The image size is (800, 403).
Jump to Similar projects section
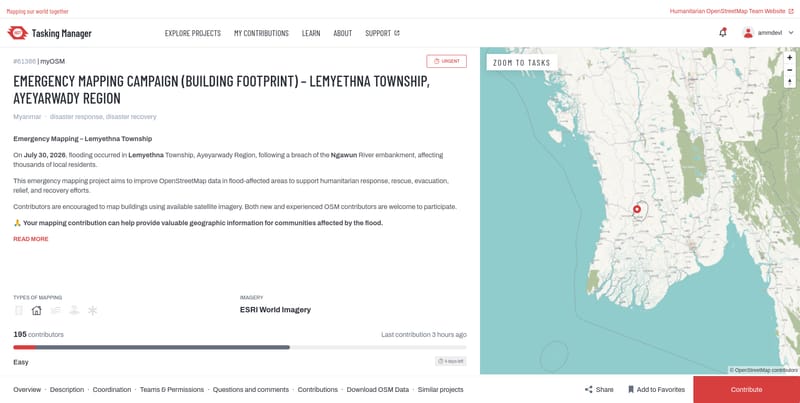[x=440, y=389]
